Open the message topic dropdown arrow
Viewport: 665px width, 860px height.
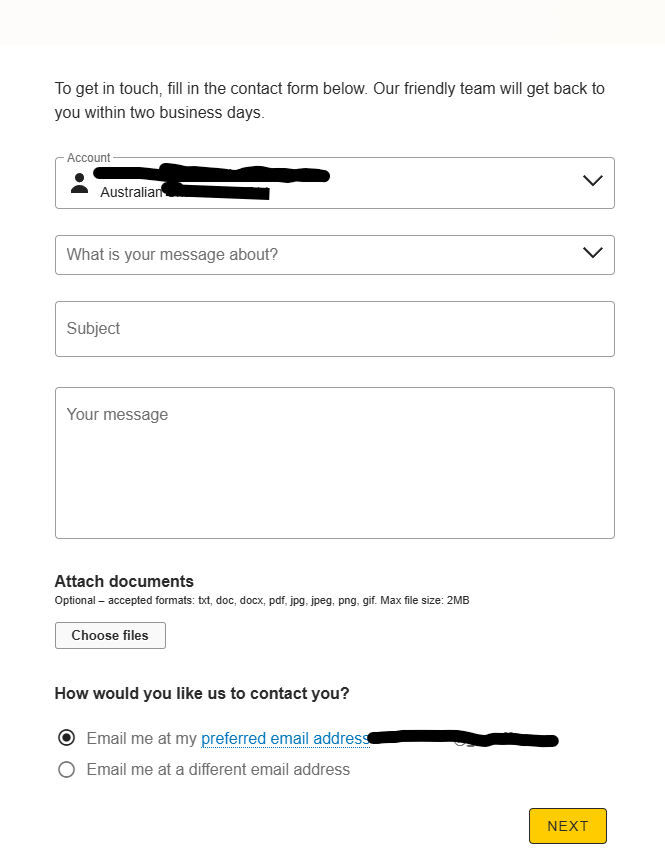pyautogui.click(x=592, y=253)
